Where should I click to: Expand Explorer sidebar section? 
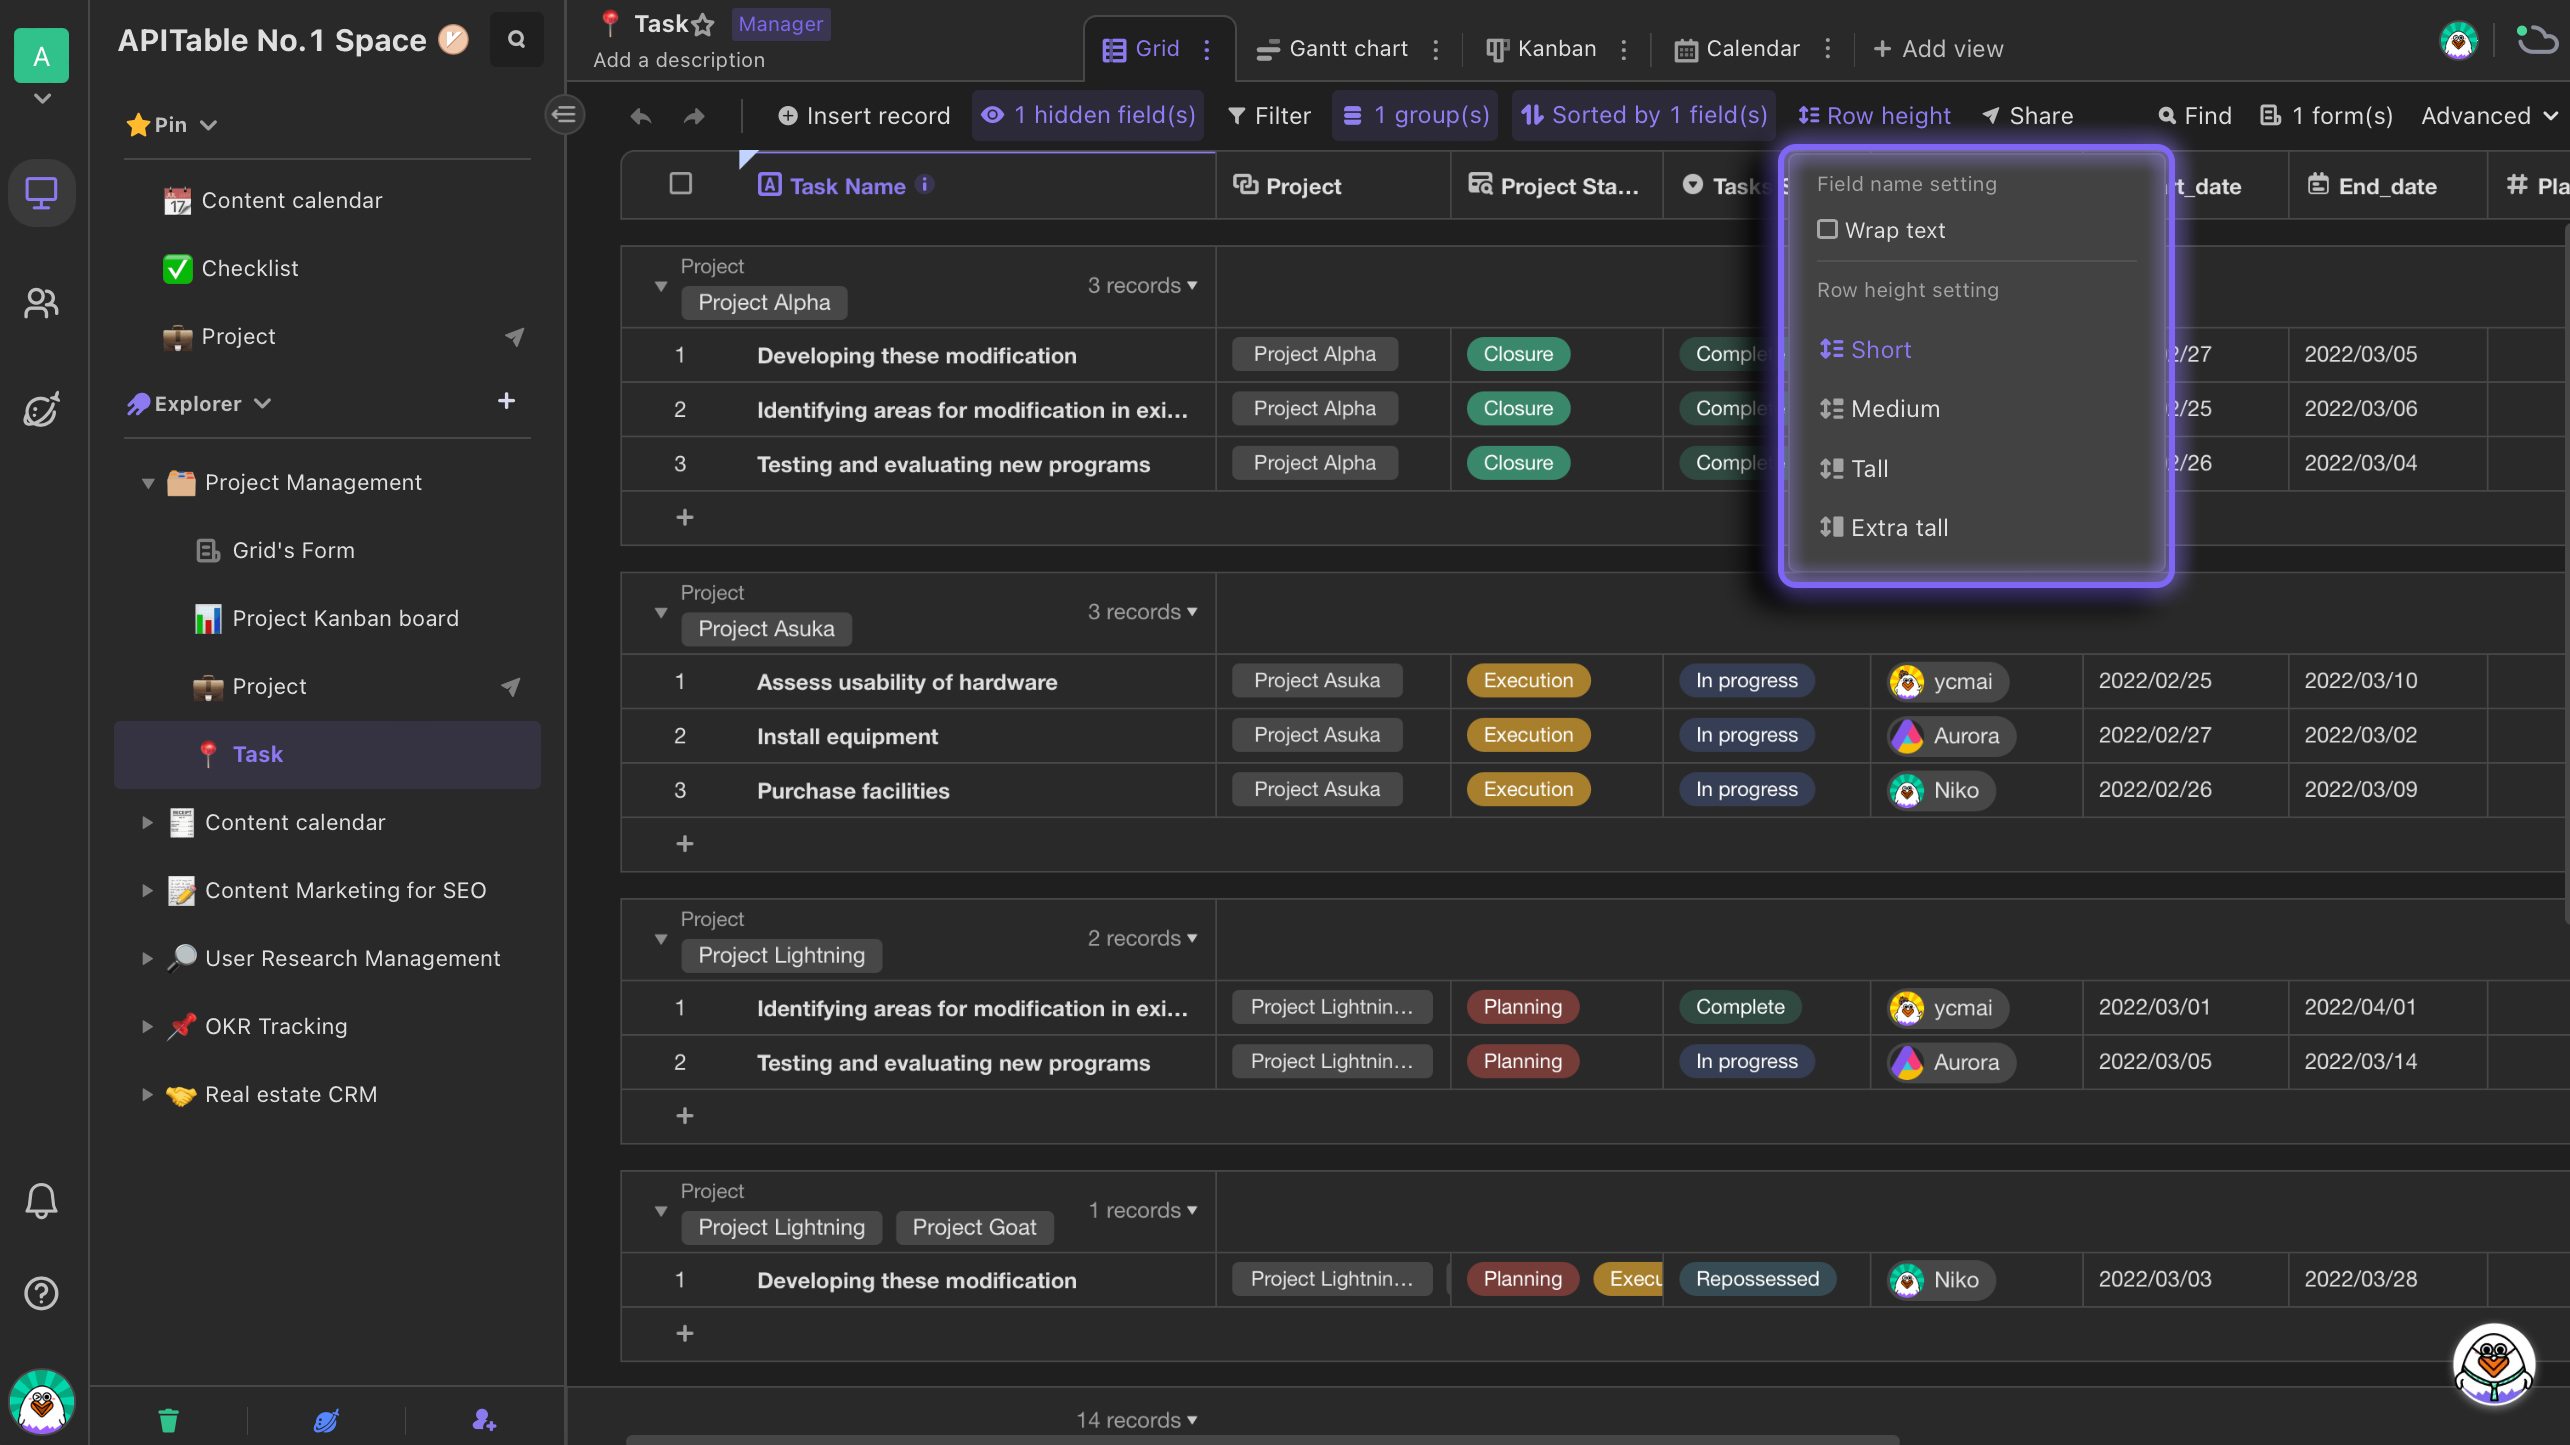point(263,402)
